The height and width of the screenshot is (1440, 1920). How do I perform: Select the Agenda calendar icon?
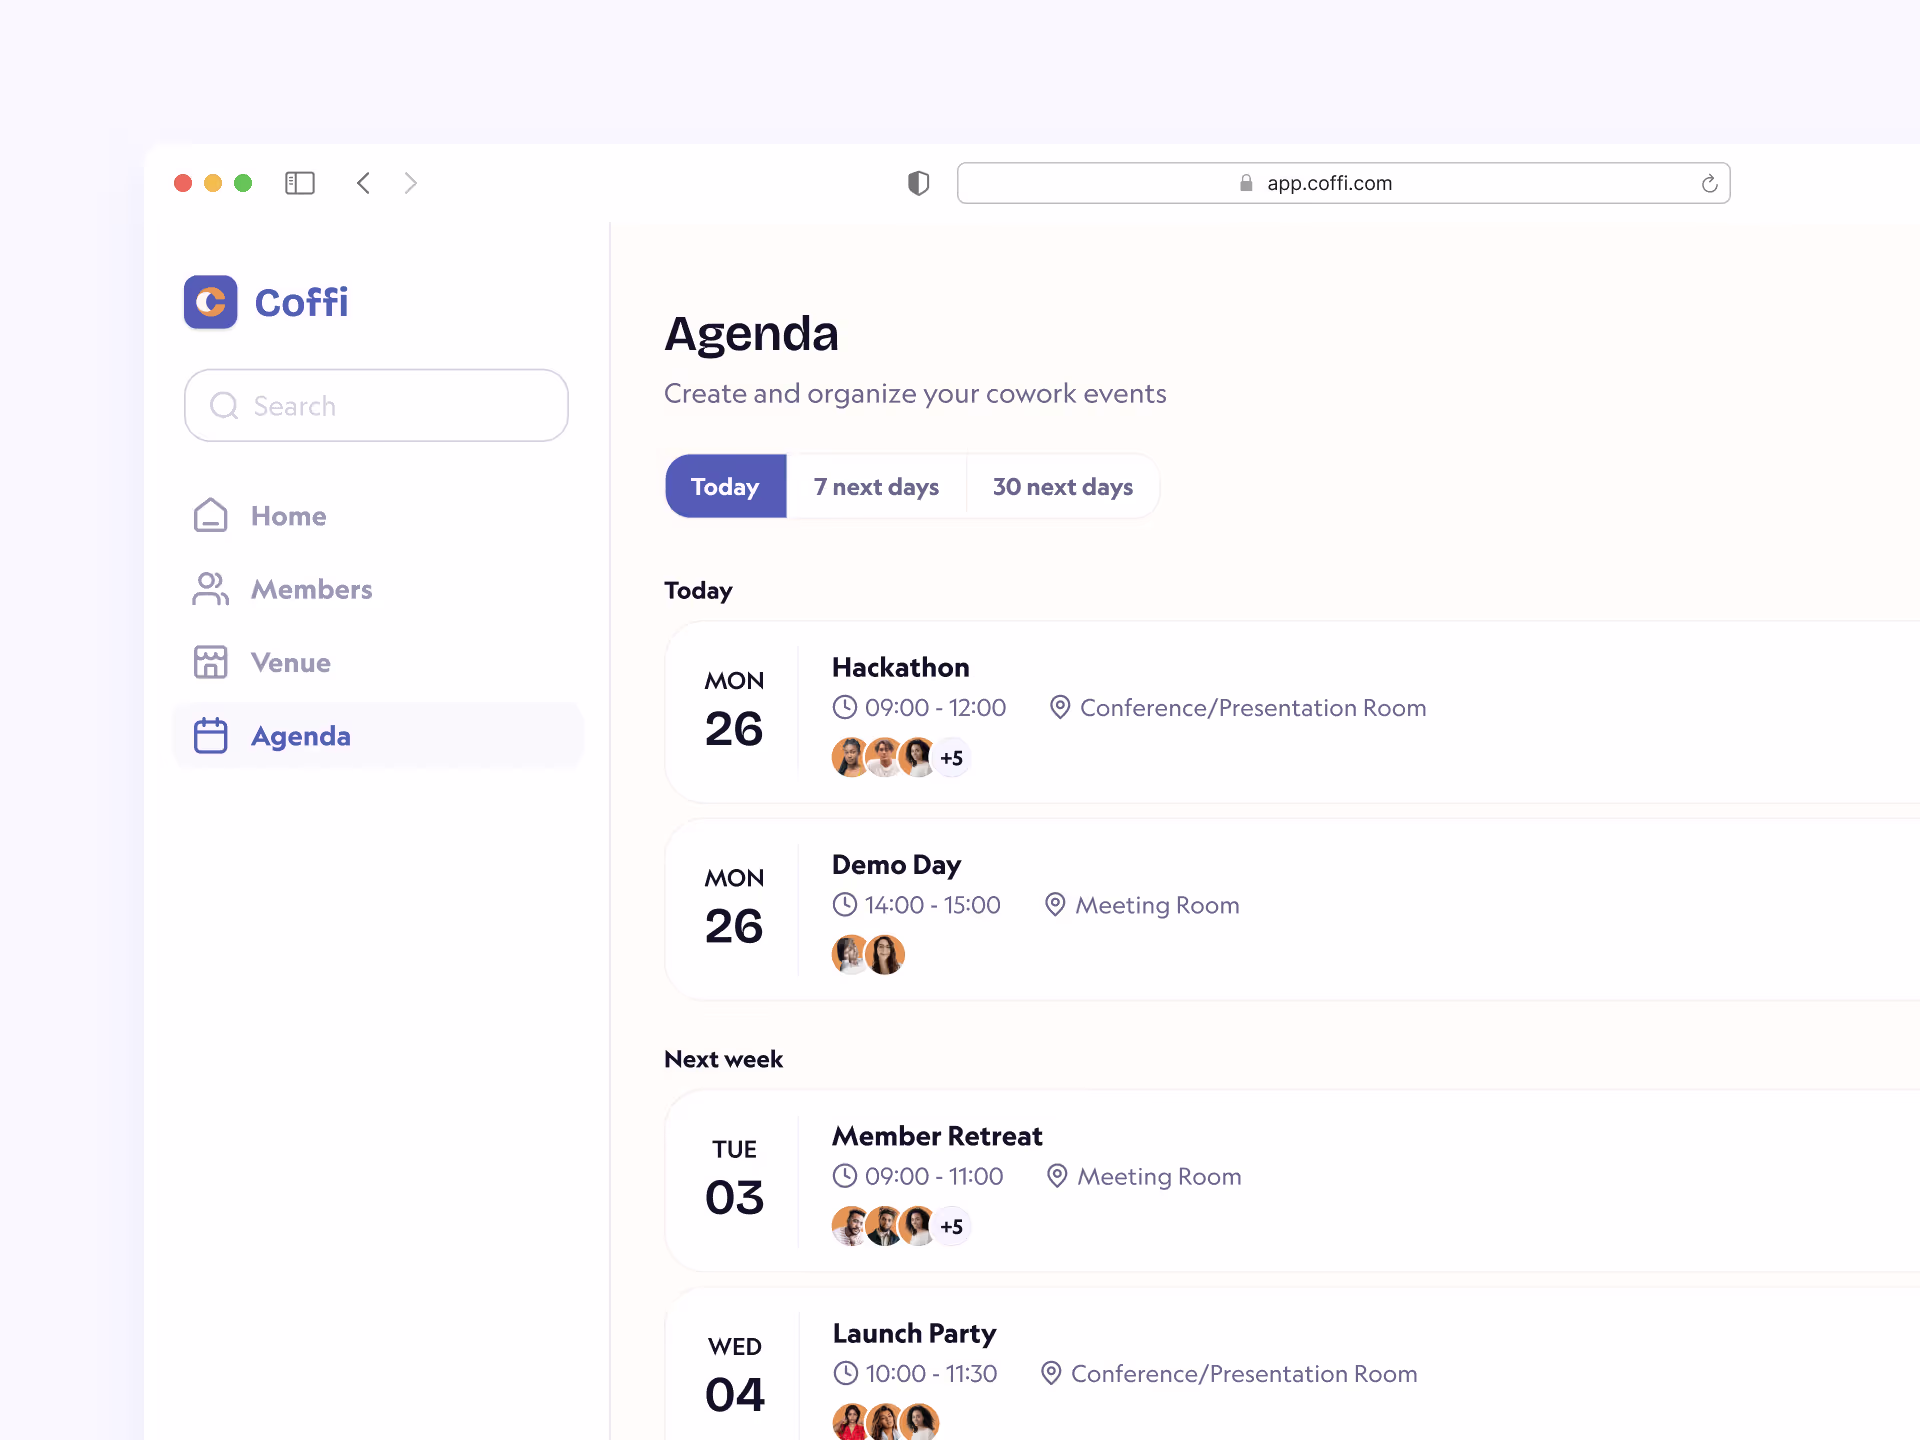pos(211,736)
